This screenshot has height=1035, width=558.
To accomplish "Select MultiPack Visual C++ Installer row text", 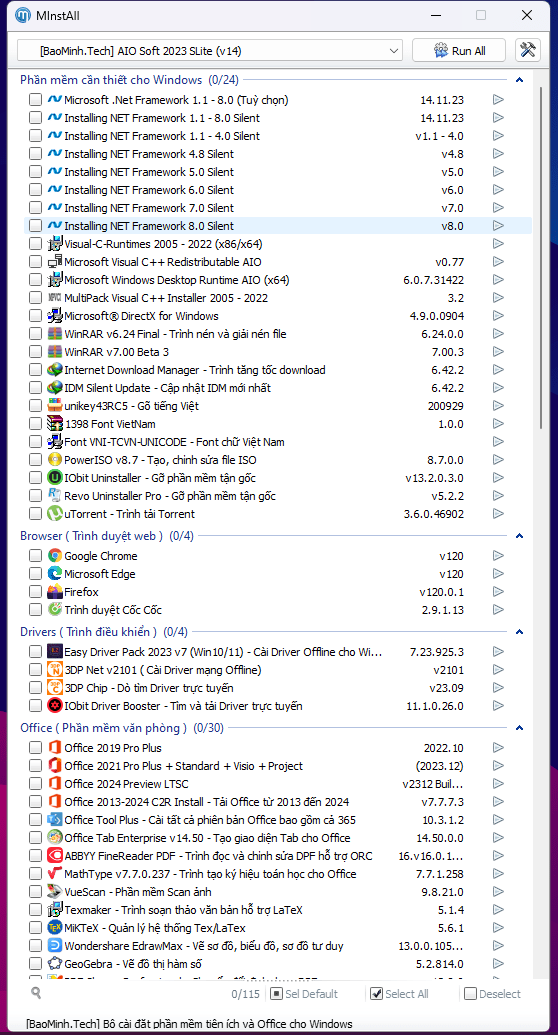I will pos(166,298).
